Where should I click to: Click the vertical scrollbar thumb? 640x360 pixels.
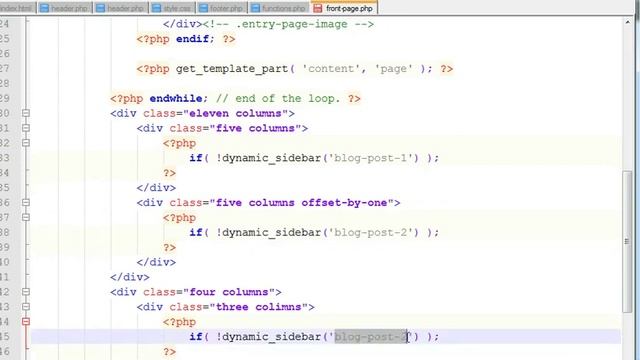[627, 242]
